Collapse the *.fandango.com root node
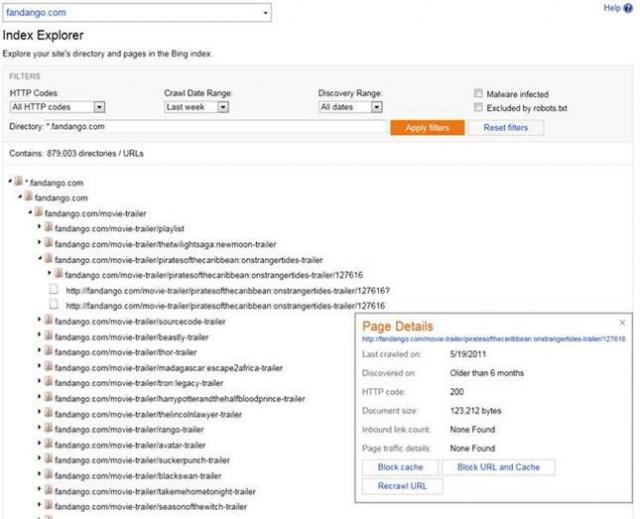 10,181
